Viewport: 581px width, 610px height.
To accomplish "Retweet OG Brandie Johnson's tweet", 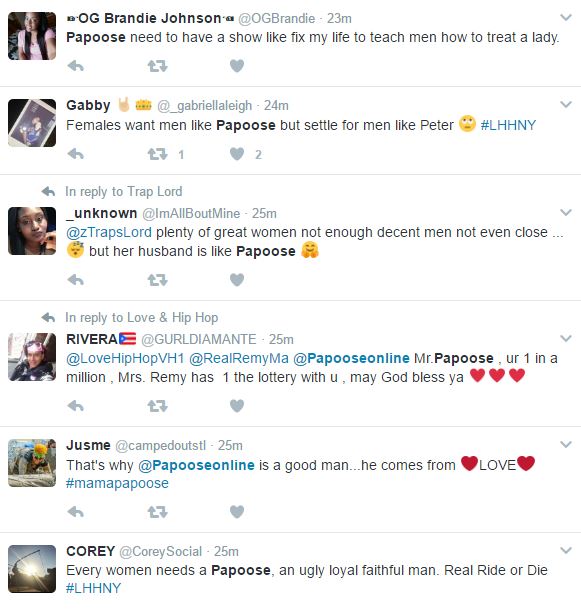I will click(x=157, y=66).
